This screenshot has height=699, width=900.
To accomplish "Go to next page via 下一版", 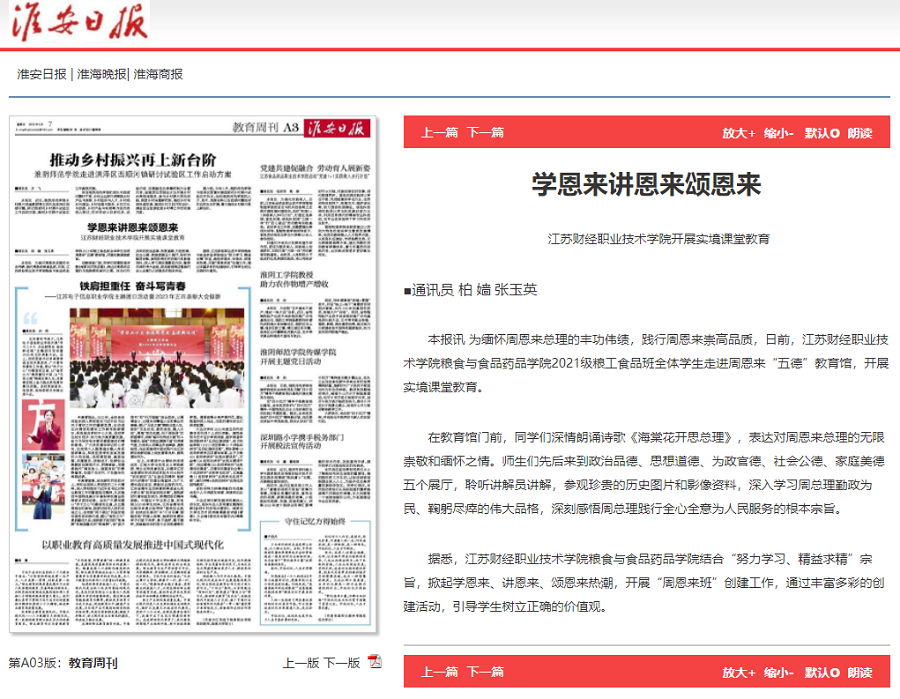I will click(x=341, y=662).
